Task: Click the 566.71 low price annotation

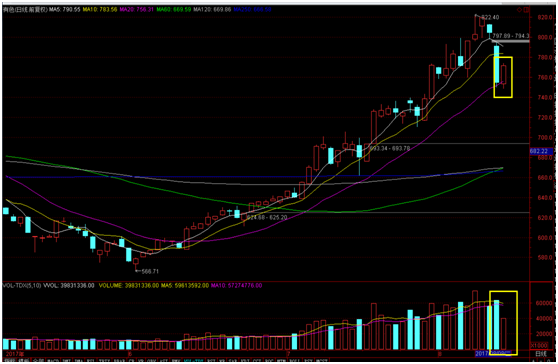Action: [x=150, y=271]
